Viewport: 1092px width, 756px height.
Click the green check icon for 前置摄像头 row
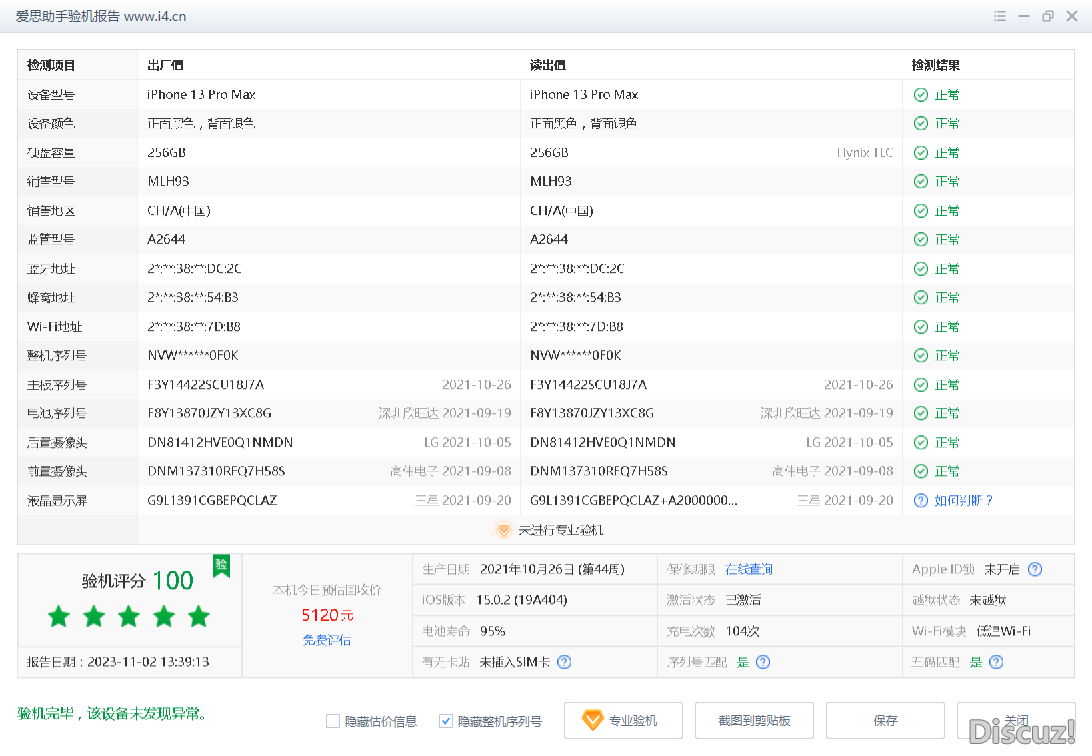pos(921,471)
